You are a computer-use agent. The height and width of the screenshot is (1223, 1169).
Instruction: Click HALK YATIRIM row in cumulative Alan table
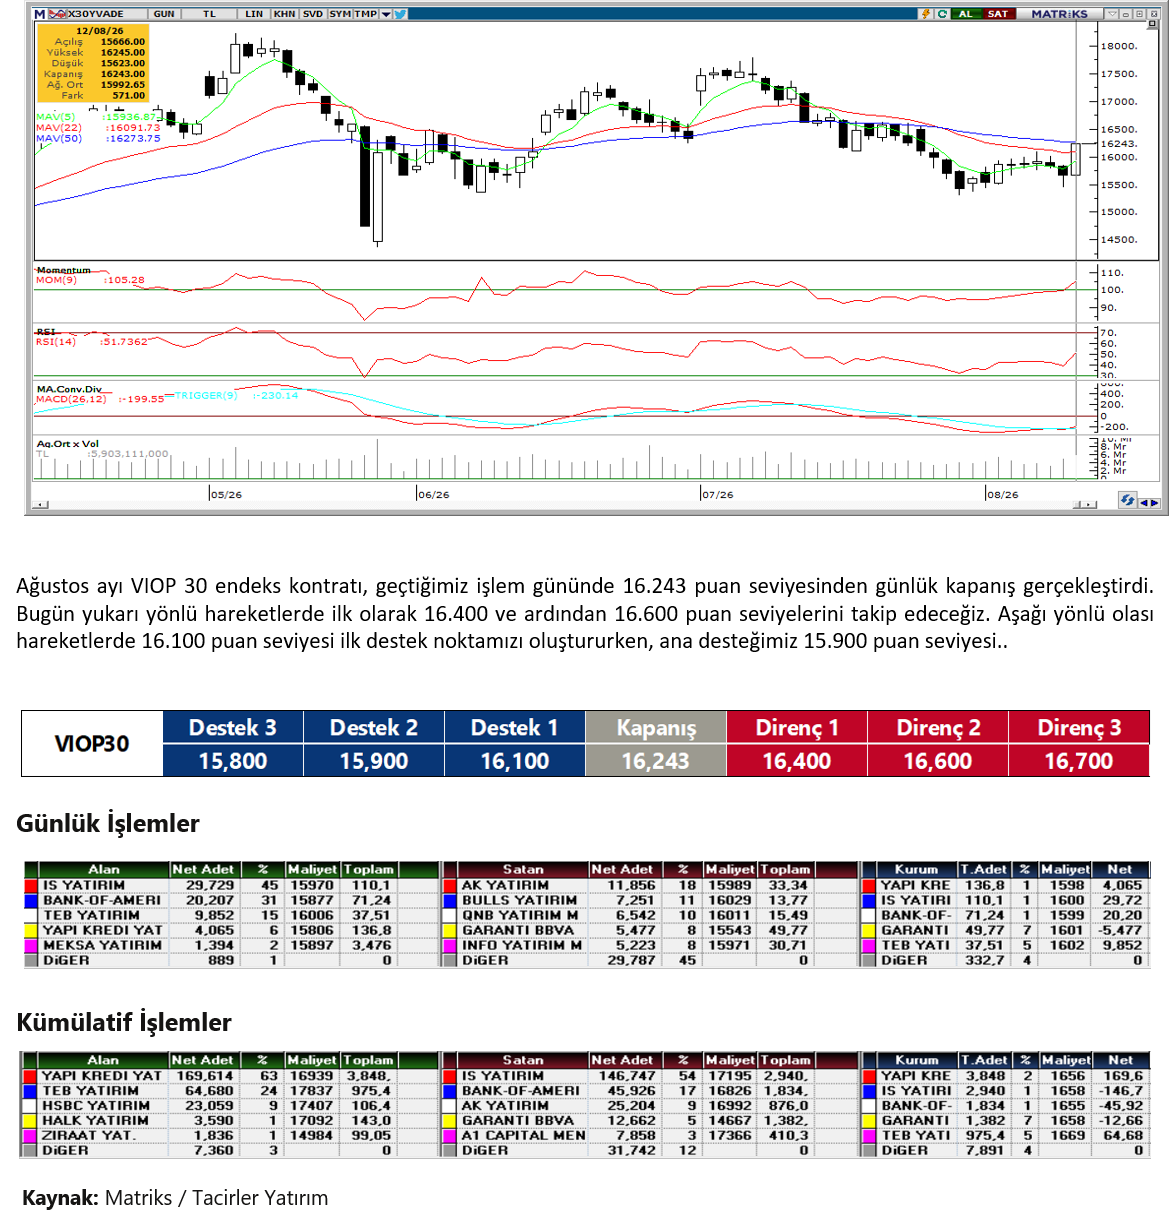(231, 1121)
